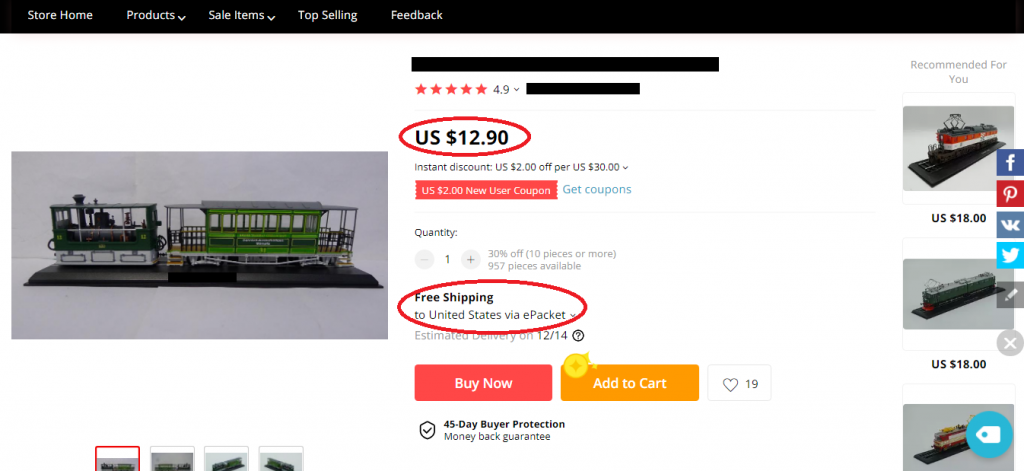Open the floating coupon tag button
The height and width of the screenshot is (471, 1024).
[x=989, y=434]
